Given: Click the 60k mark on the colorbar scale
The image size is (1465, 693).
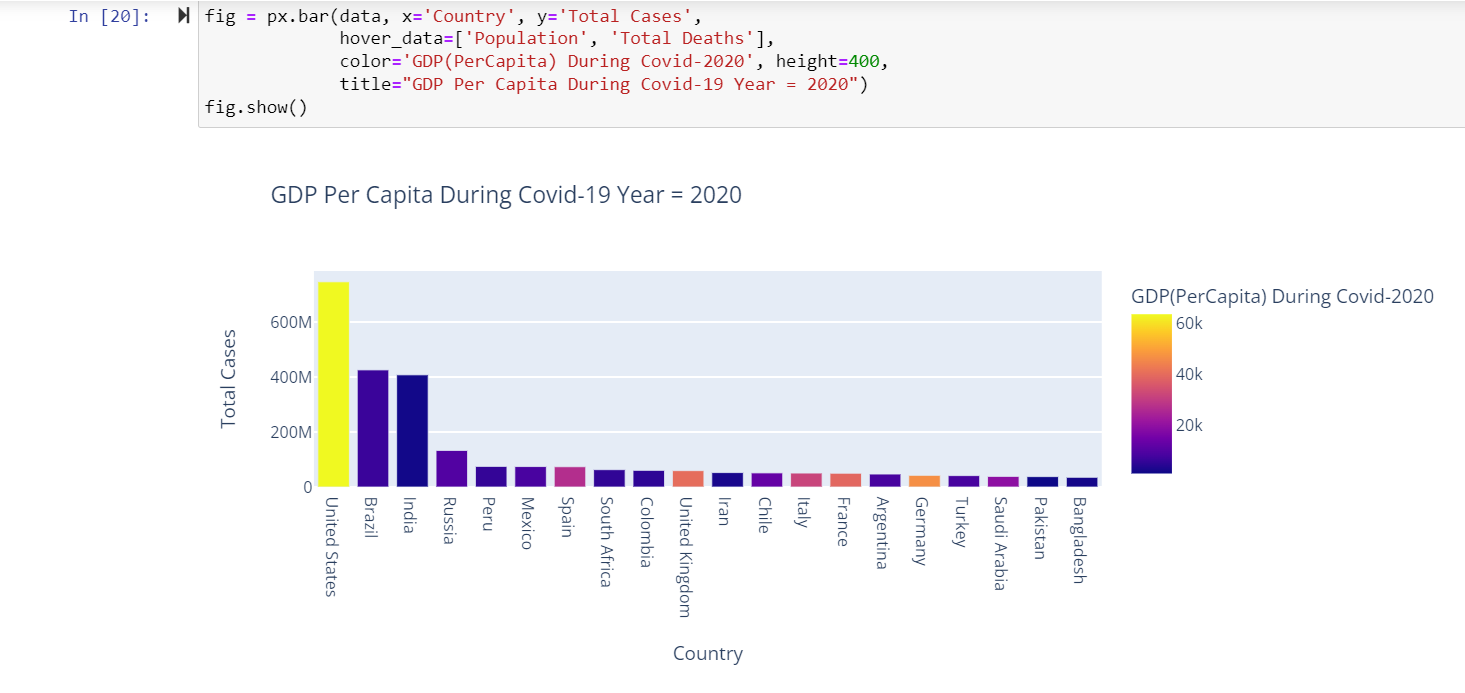Looking at the screenshot, I should (x=1190, y=323).
